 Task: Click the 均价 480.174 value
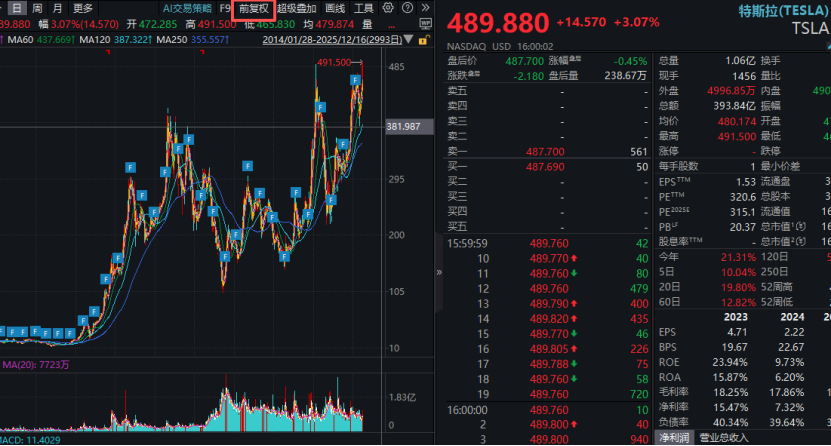[737, 121]
